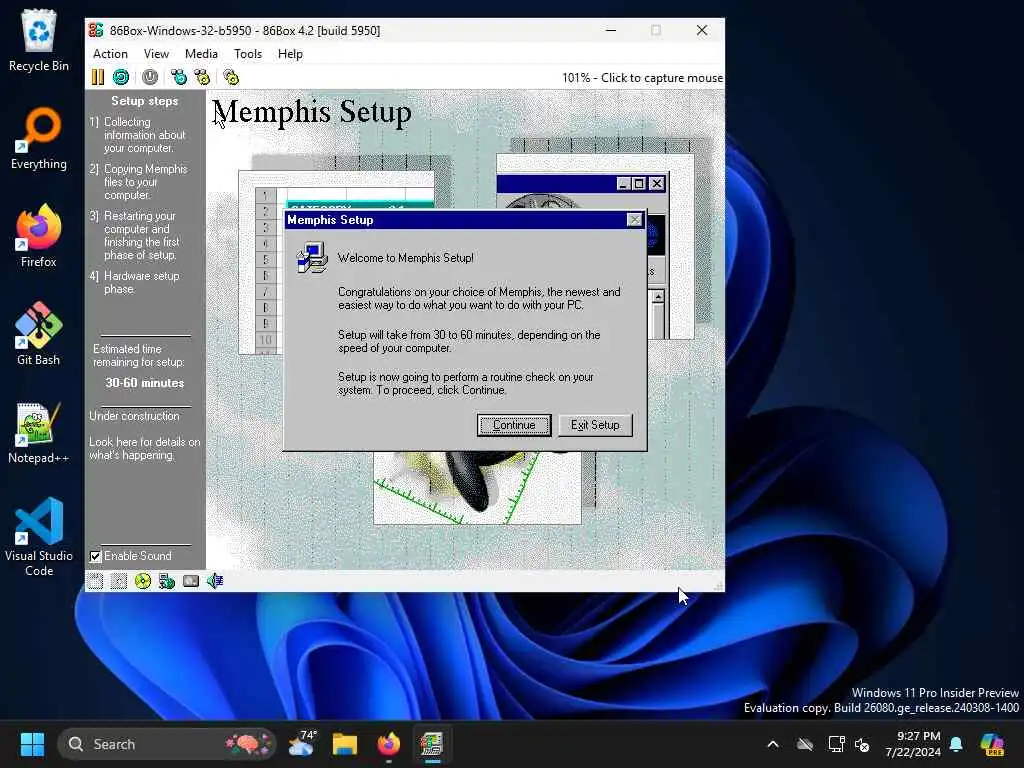
Task: Open the Windows Start menu
Action: coord(32,744)
